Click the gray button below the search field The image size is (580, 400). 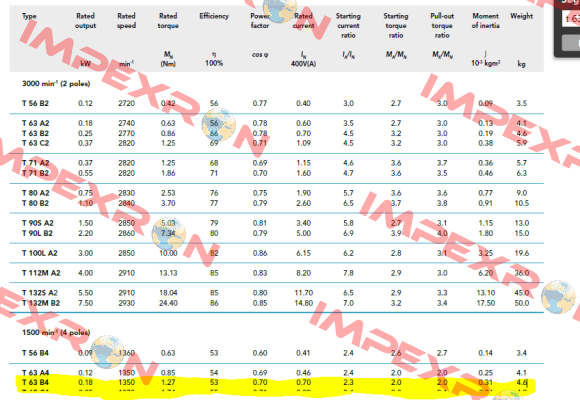571,43
